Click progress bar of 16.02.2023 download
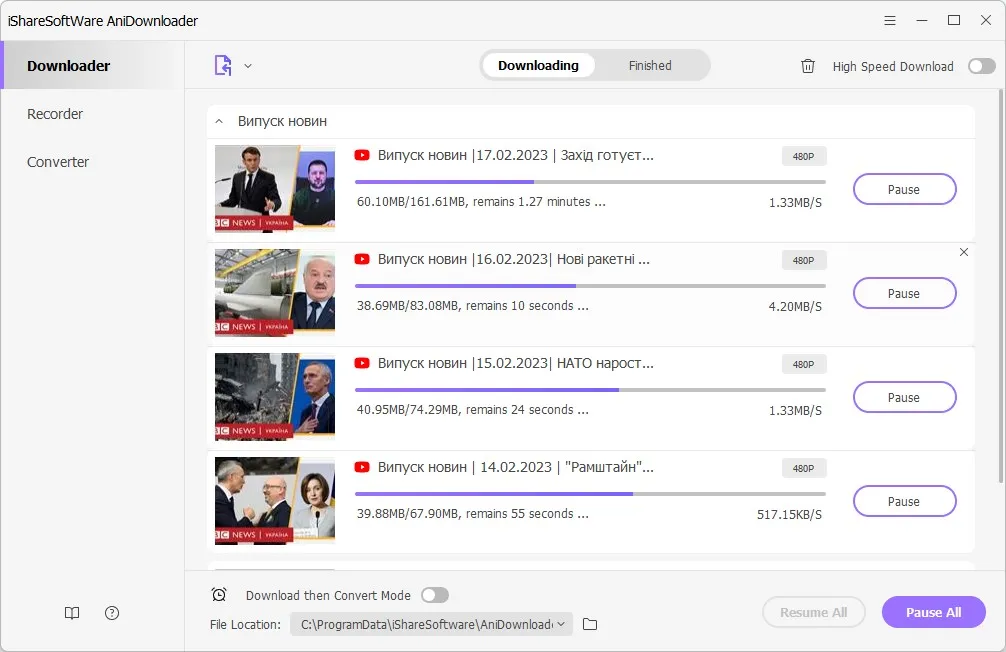Viewport: 1006px width, 652px height. pos(590,286)
